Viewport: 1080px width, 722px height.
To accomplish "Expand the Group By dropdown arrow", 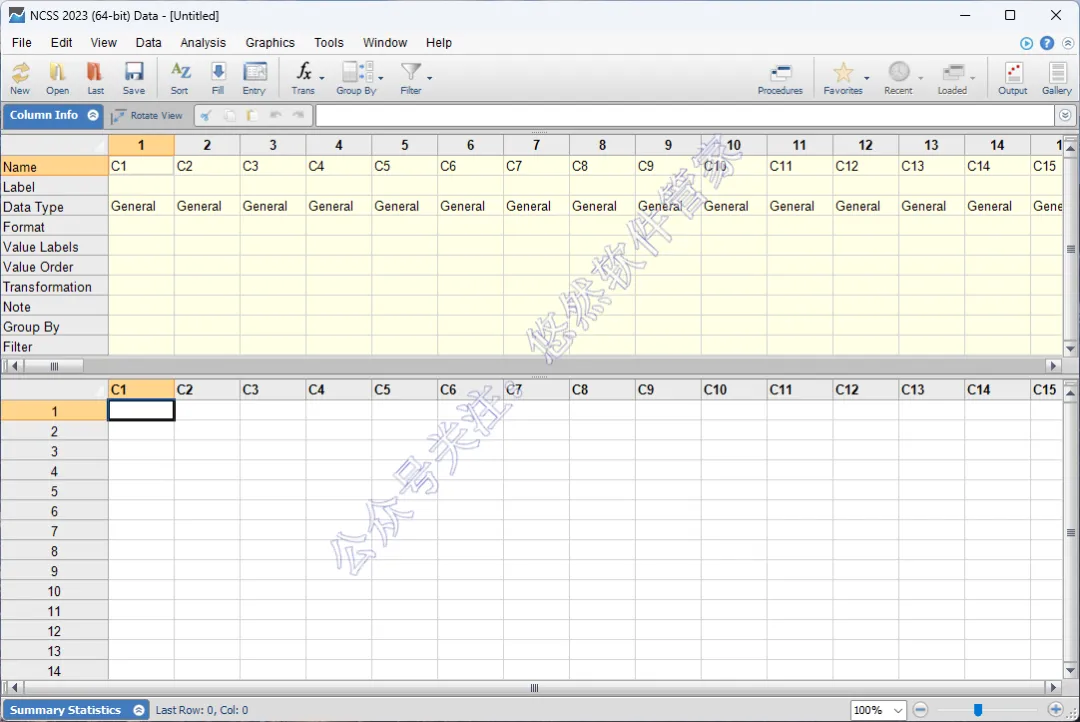I will coord(381,79).
